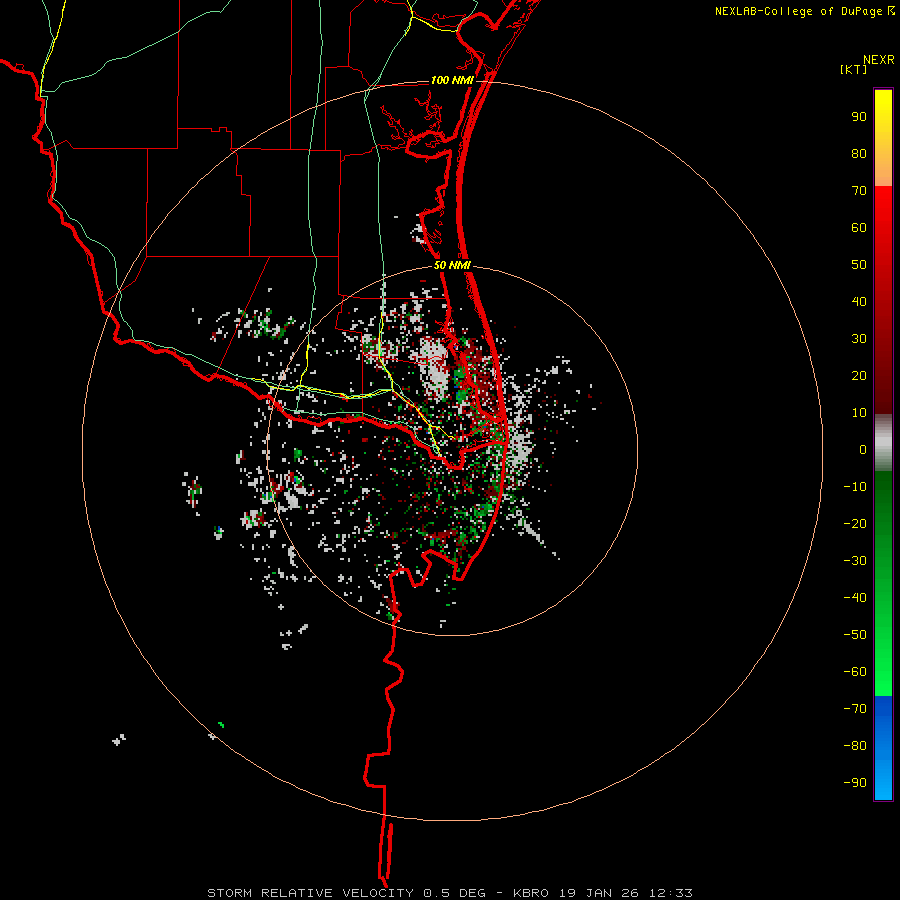Screen dimensions: 900x900
Task: Click the blue bottom segment of the color bar
Action: click(x=883, y=748)
